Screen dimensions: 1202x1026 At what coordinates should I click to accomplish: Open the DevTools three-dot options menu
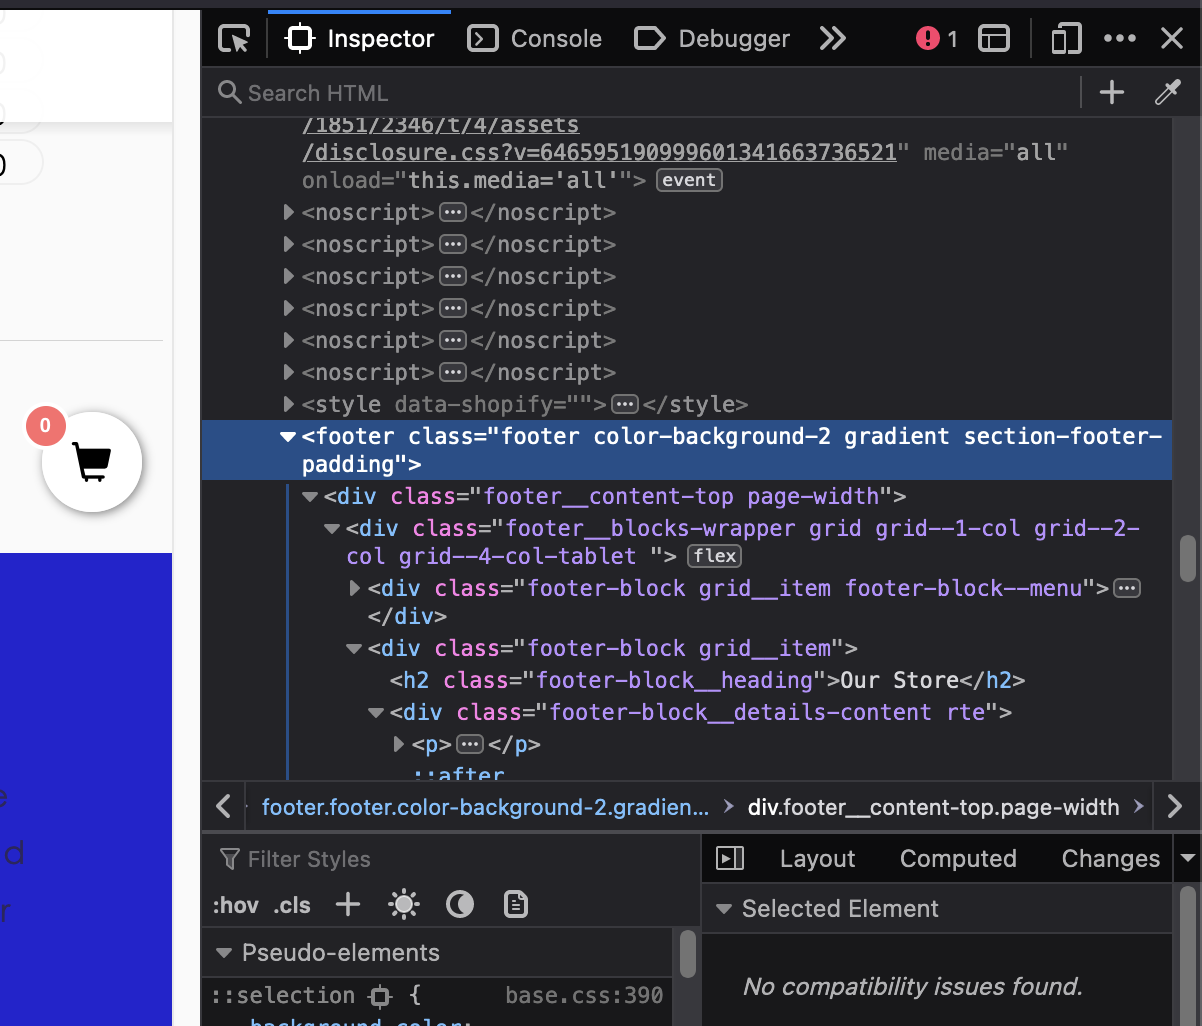click(x=1119, y=39)
